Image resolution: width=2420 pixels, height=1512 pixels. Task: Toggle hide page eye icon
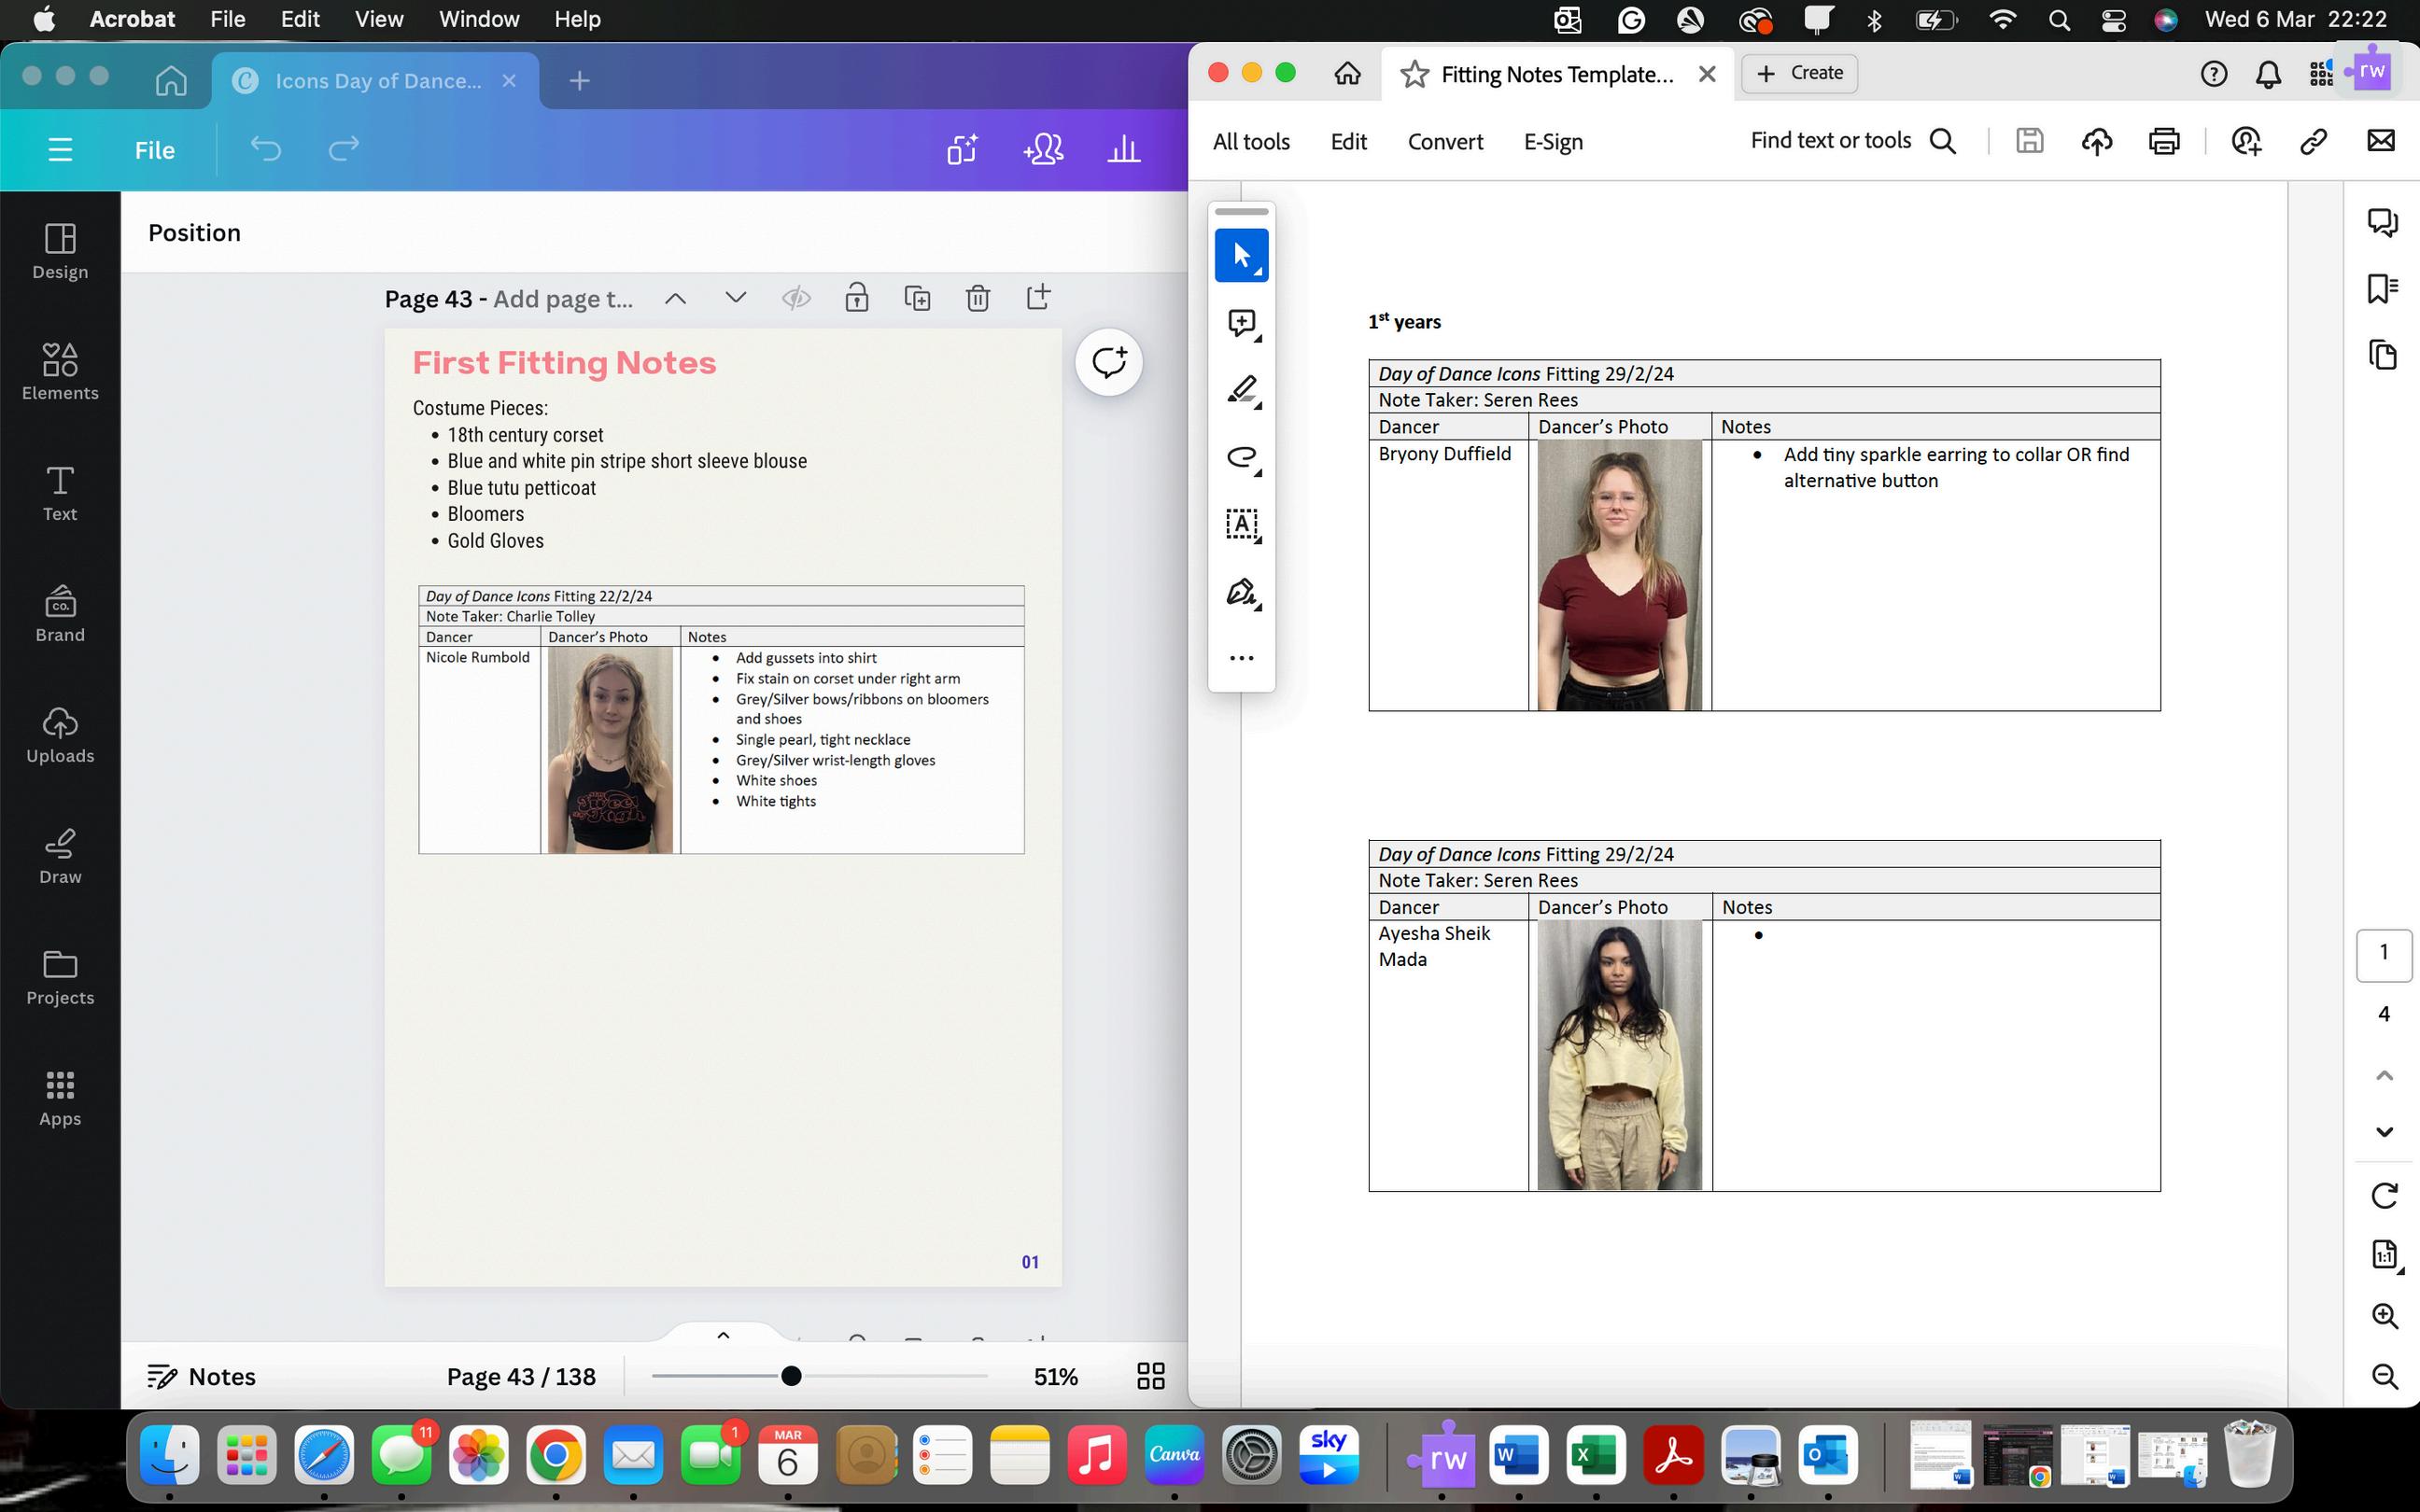(x=796, y=298)
